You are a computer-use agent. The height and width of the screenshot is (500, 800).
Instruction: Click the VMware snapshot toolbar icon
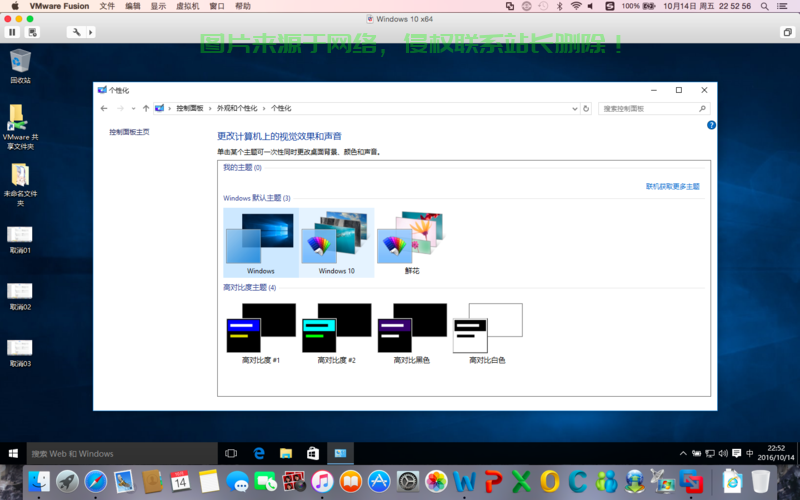[x=32, y=32]
